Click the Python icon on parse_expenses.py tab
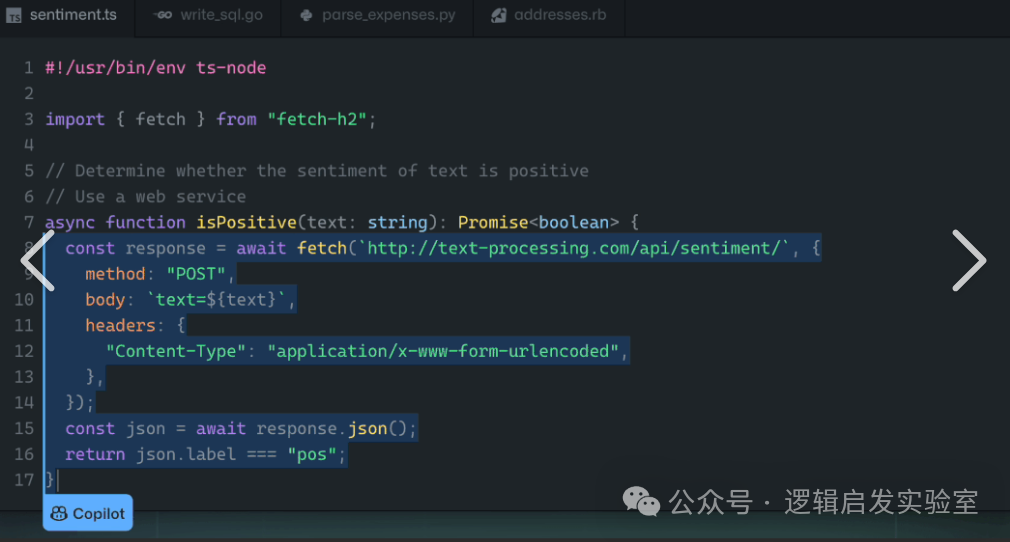The image size is (1010, 542). pyautogui.click(x=306, y=16)
